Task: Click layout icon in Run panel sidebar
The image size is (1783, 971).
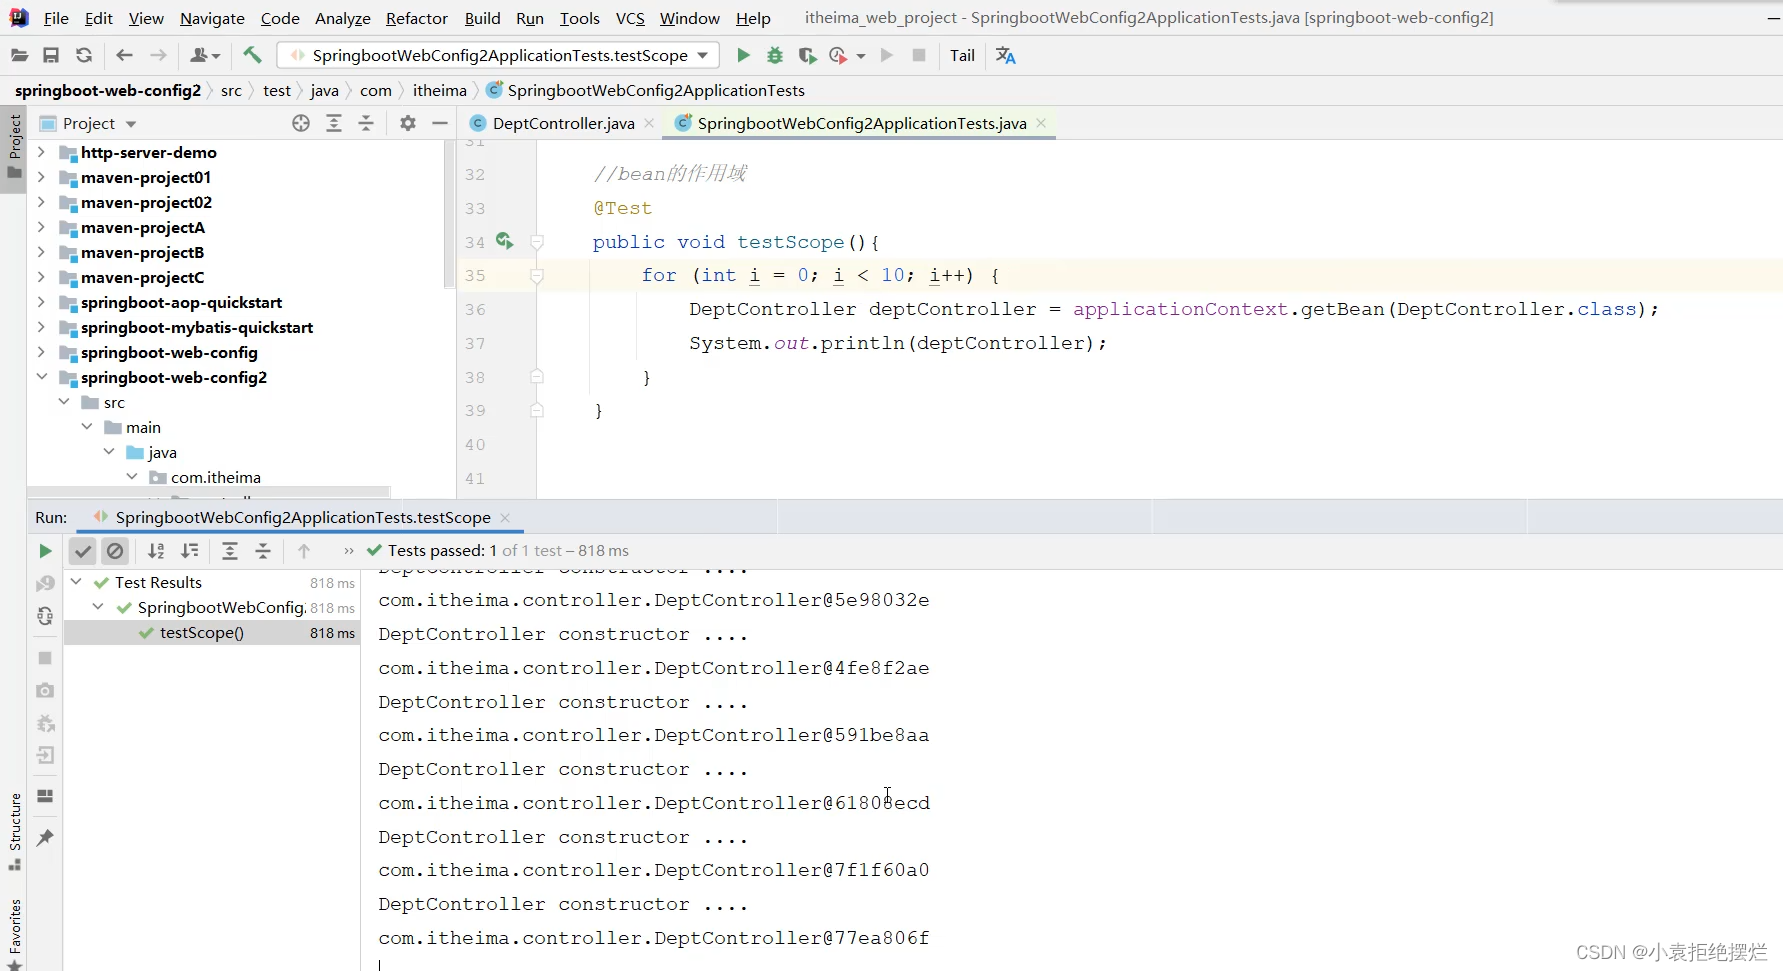Action: coord(45,796)
